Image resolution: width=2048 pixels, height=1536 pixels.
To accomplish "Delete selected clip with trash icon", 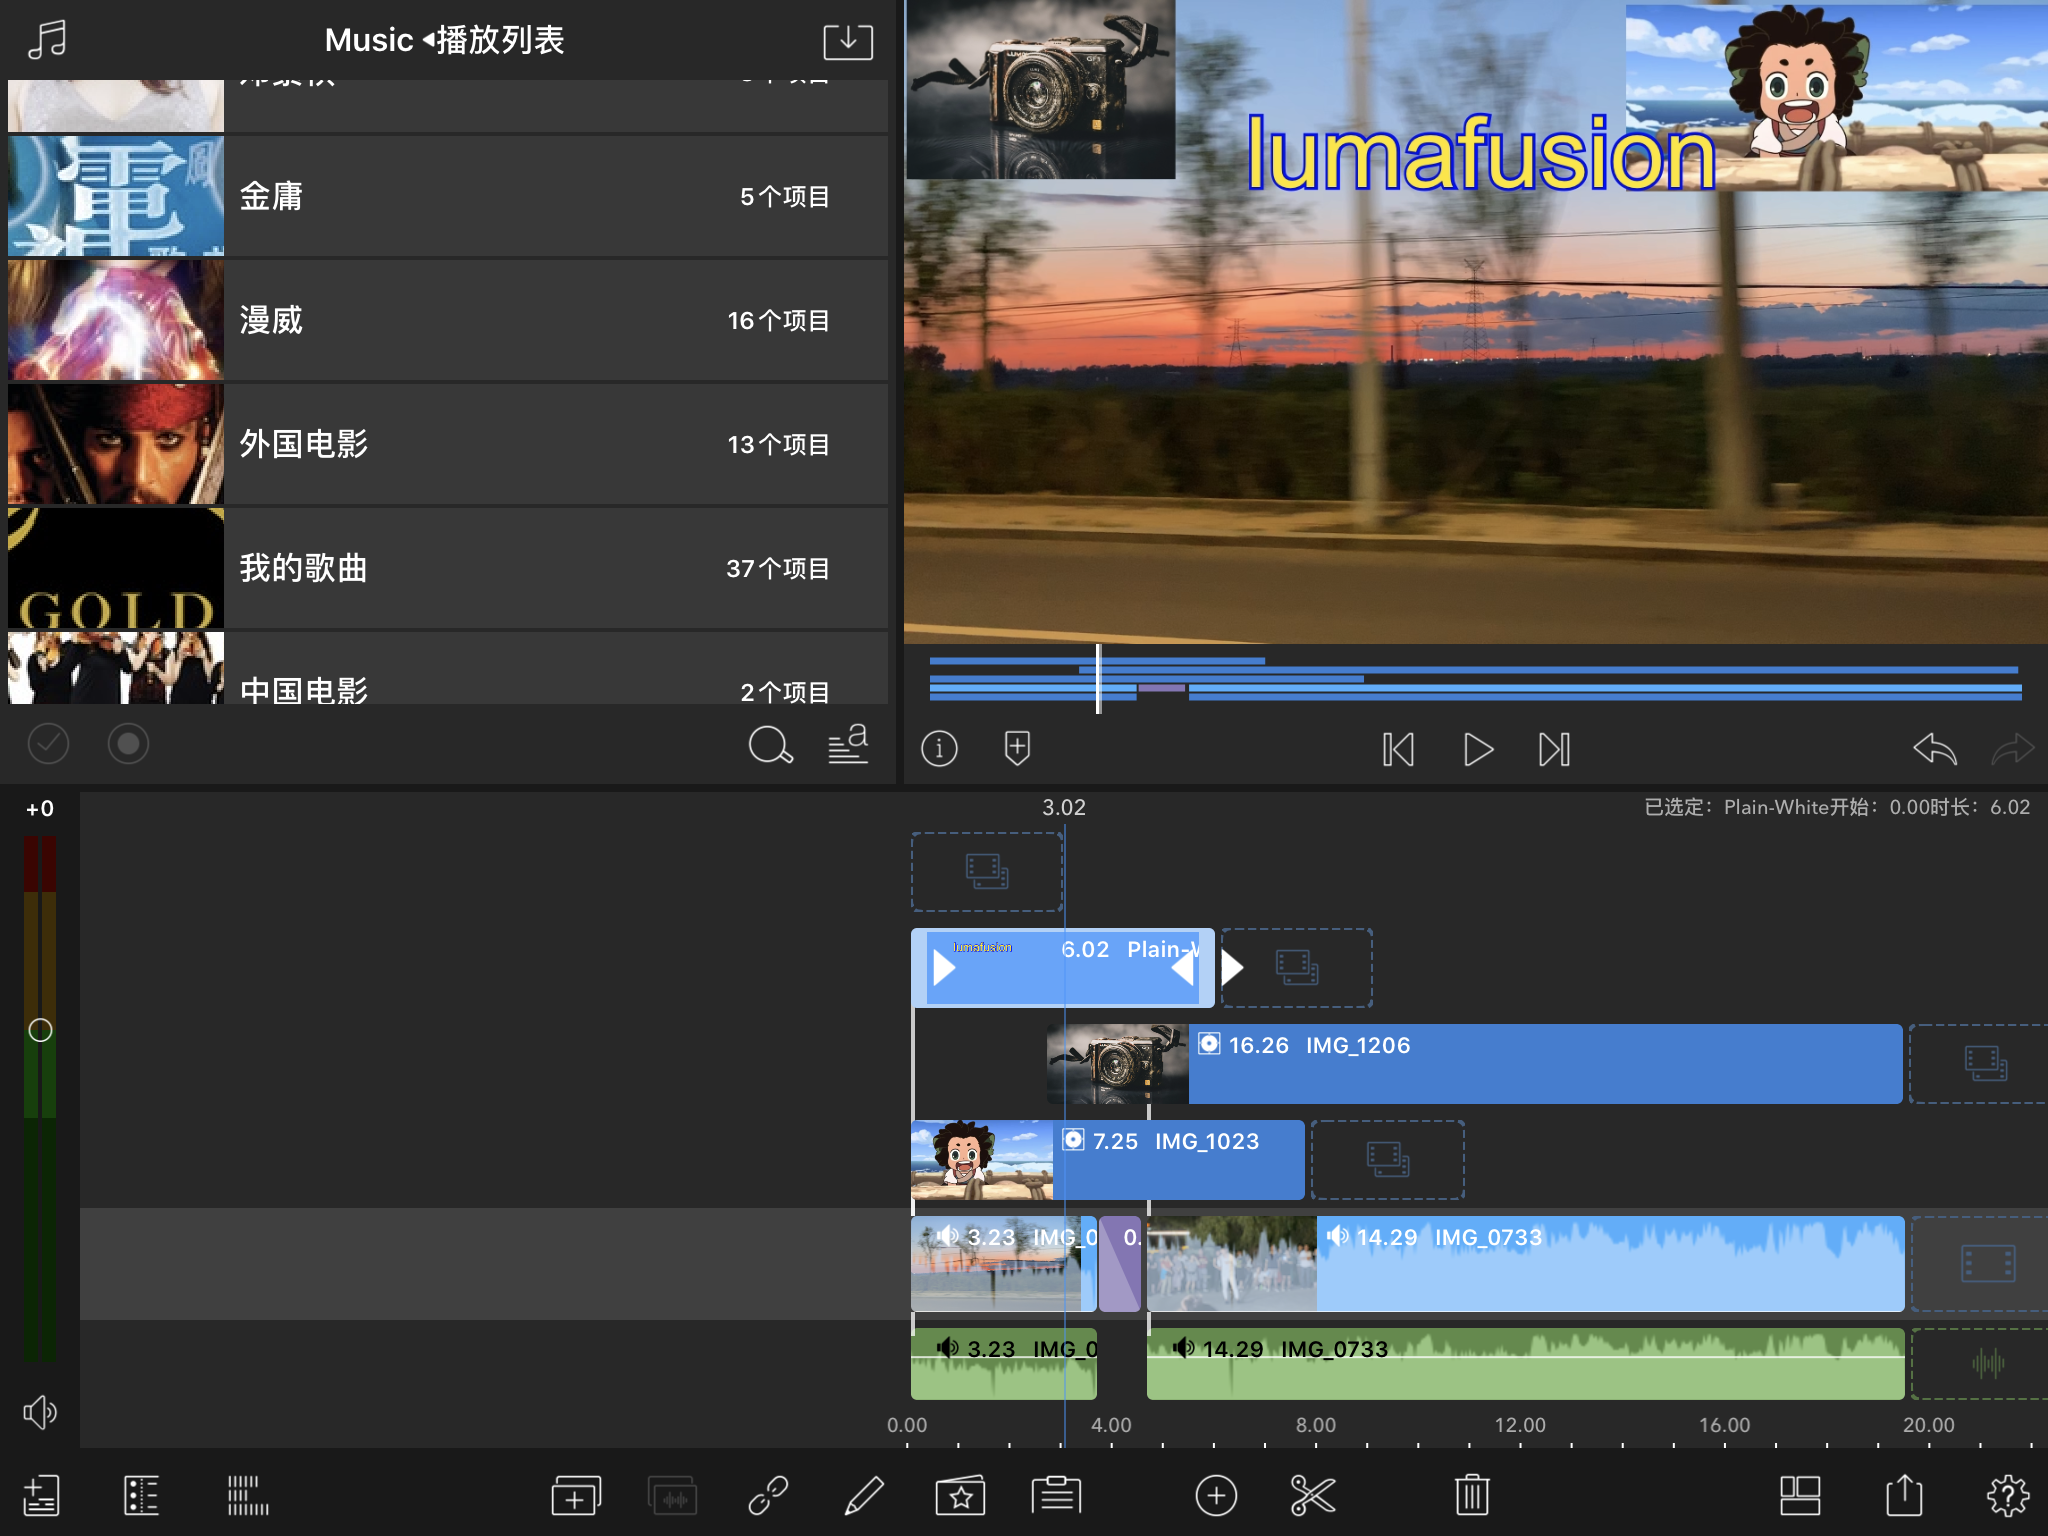I will tap(1472, 1496).
